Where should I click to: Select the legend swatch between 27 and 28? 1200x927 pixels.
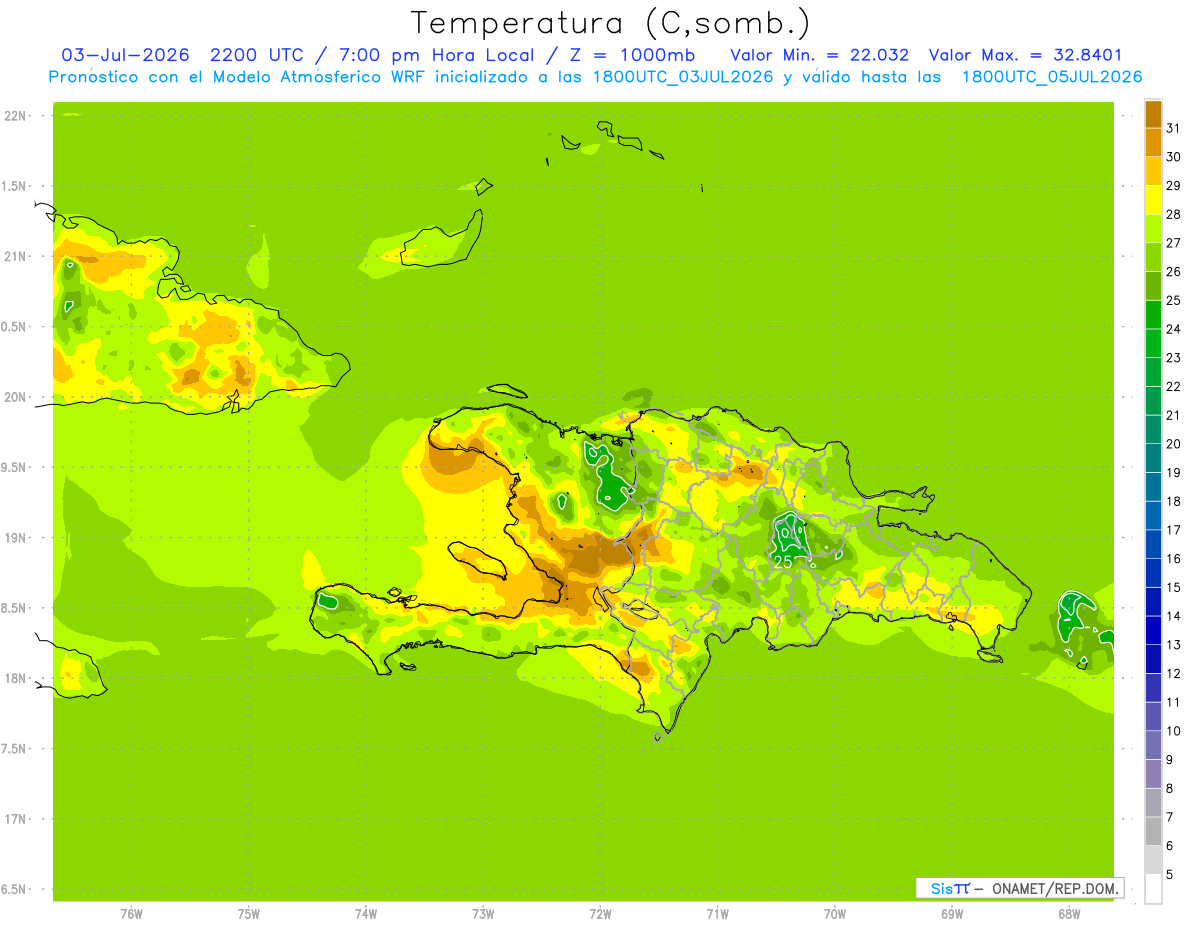click(1153, 229)
